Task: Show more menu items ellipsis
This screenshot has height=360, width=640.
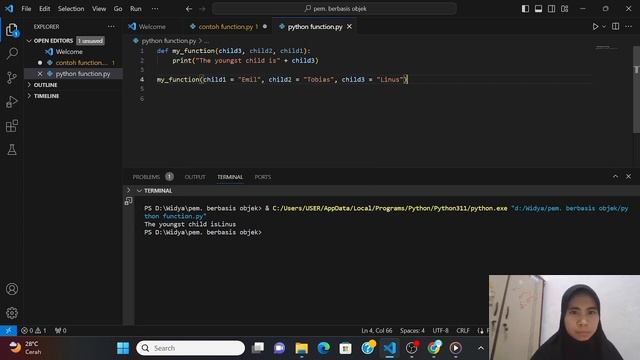Action: point(155,9)
